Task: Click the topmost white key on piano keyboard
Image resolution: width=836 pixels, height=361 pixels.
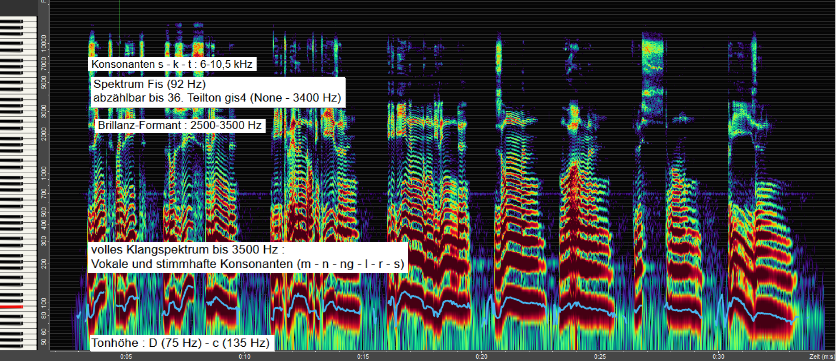Action: coord(18,18)
